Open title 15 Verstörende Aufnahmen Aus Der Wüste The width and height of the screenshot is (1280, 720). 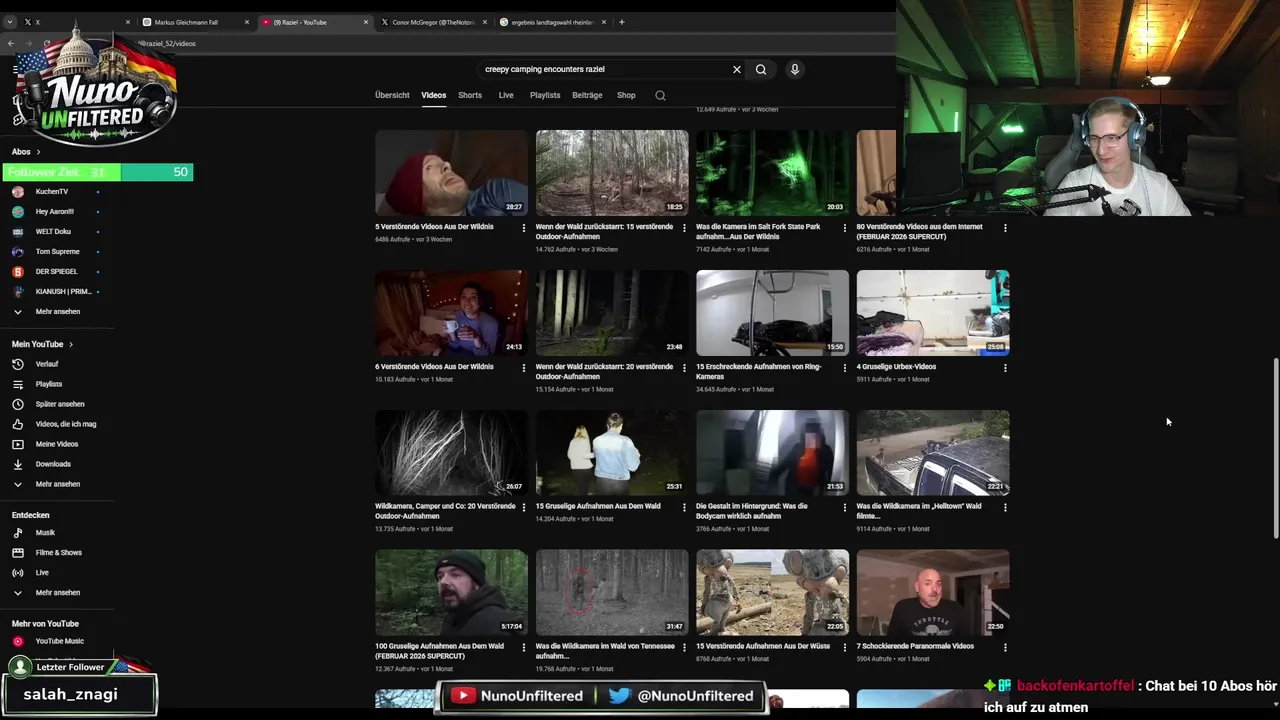tap(763, 646)
